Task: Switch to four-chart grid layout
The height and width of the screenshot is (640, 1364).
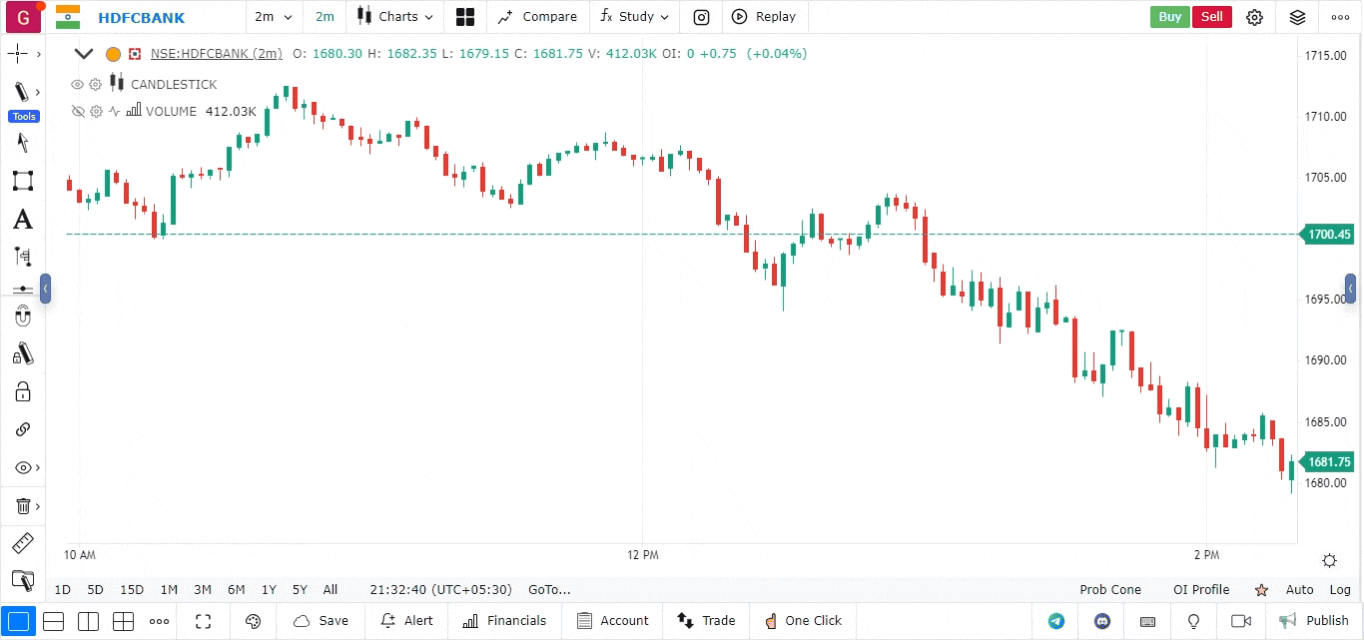Action: pos(123,621)
